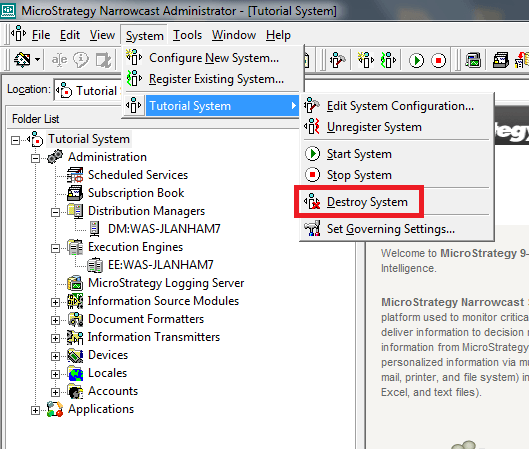Viewport: 529px width, 449px height.
Task: Click the register existing system toolbar icon
Action: (388, 61)
